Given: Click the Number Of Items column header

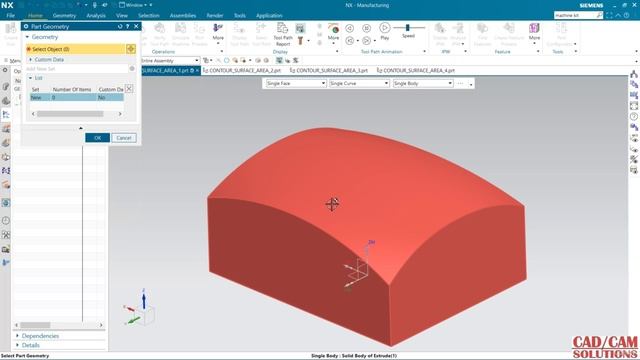Looking at the screenshot, I should click(x=72, y=89).
